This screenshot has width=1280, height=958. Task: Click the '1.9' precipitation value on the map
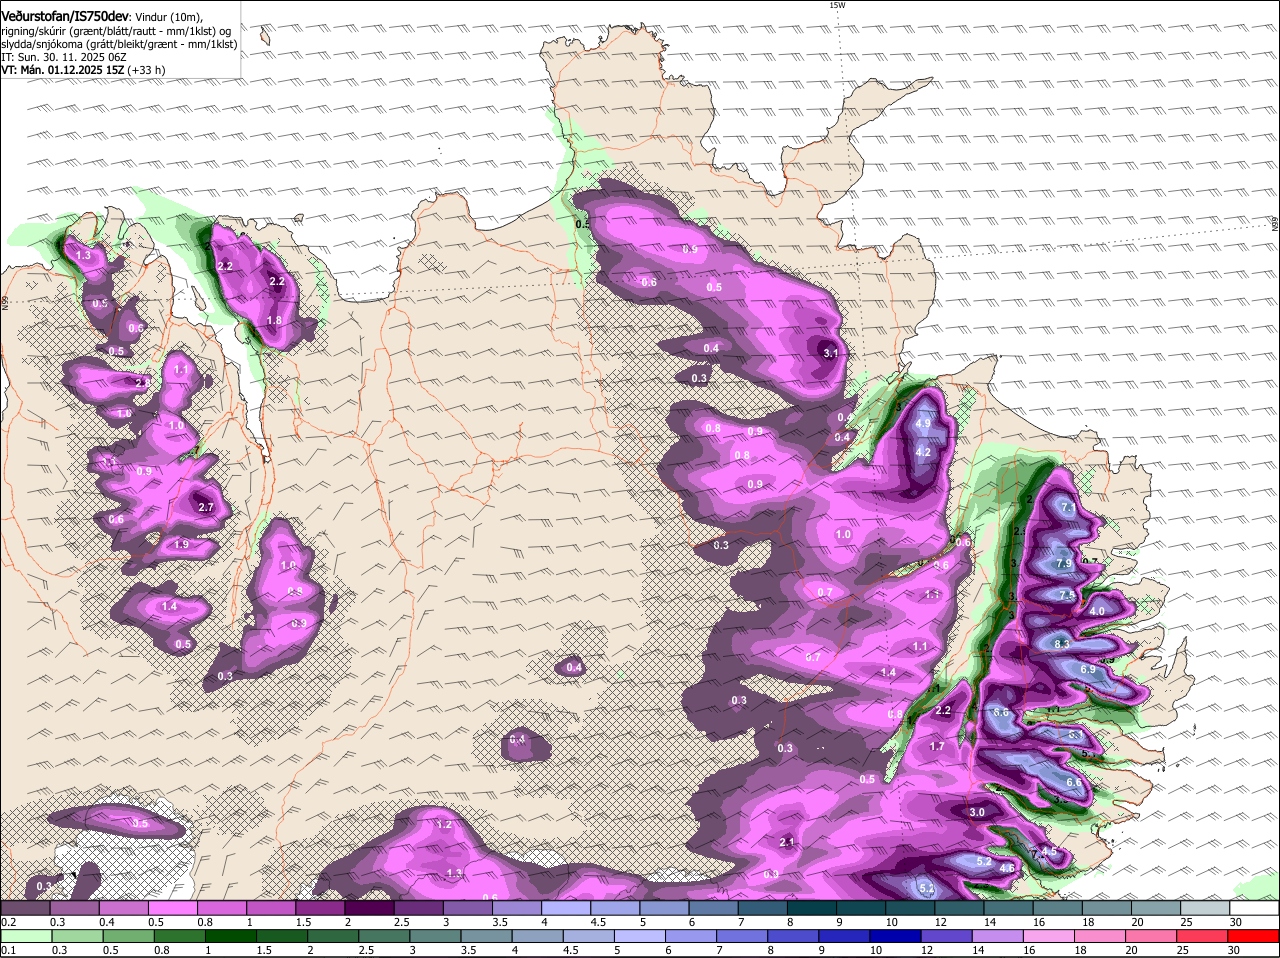[181, 545]
